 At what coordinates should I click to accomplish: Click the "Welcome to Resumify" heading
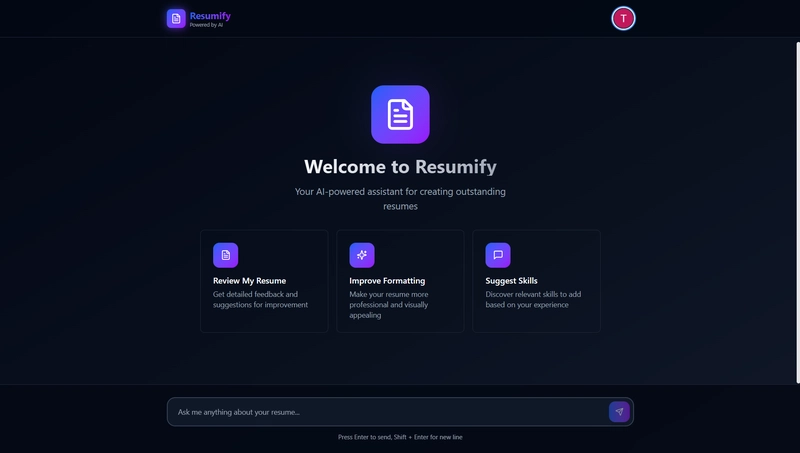(x=400, y=167)
